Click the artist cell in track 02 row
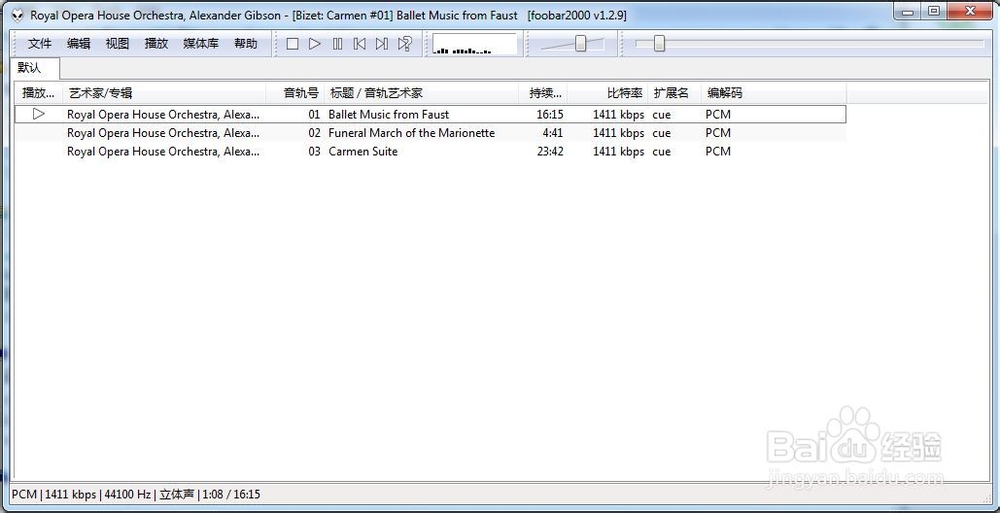This screenshot has width=1000, height=513. pos(163,133)
